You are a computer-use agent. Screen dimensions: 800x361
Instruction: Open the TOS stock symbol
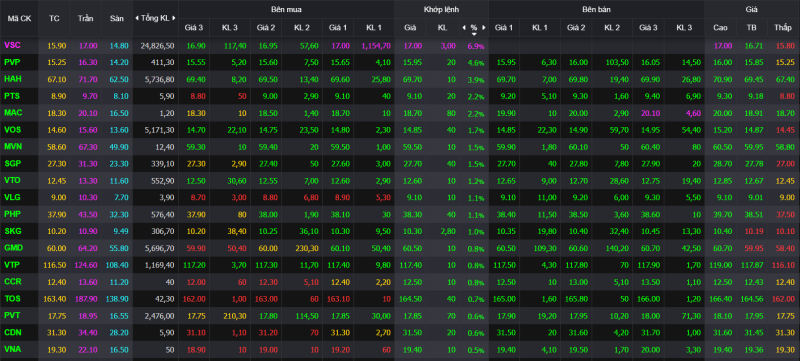click(12, 298)
